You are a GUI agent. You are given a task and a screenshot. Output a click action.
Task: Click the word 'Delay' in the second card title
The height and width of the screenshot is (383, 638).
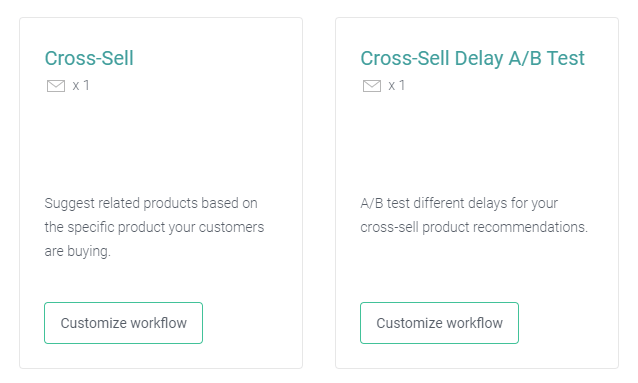point(478,58)
